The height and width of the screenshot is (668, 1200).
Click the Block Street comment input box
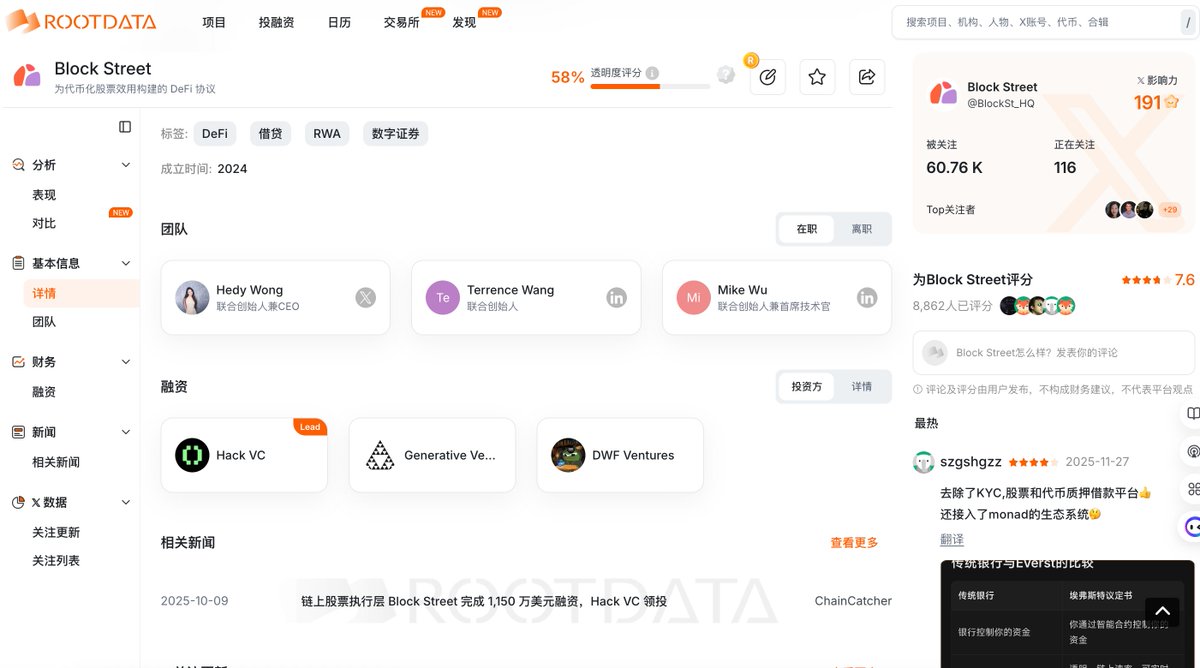(1054, 352)
